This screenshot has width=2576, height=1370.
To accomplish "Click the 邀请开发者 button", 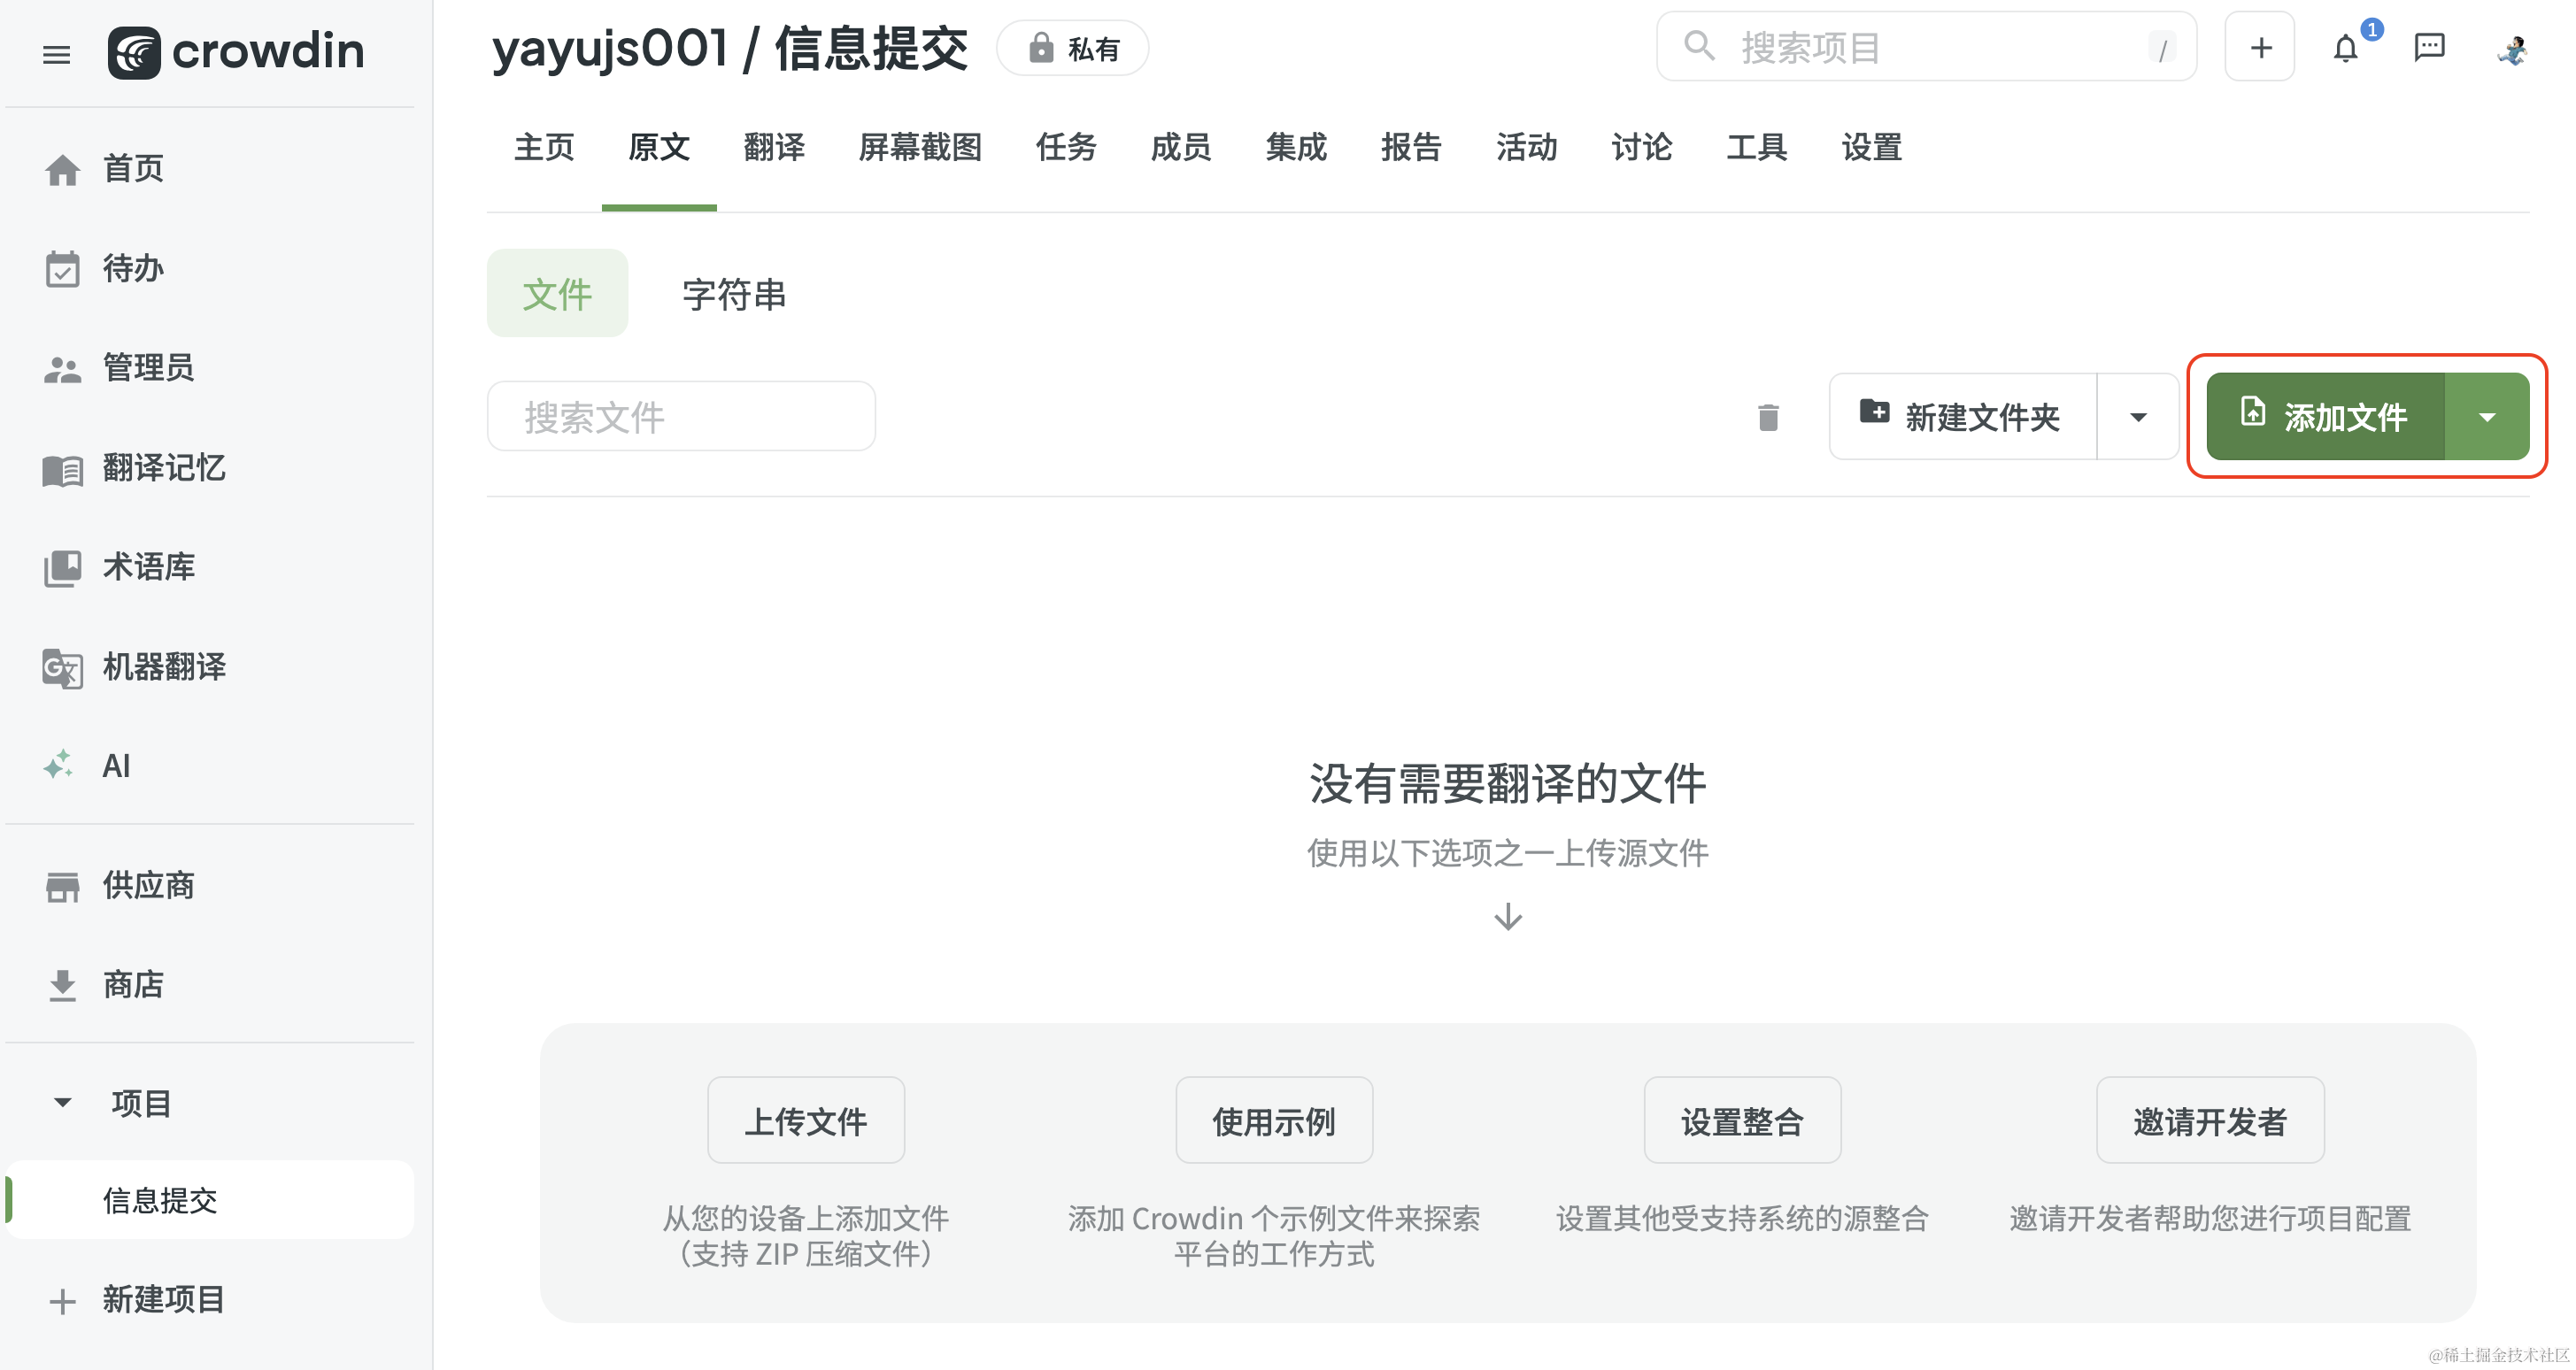I will pos(2210,1120).
